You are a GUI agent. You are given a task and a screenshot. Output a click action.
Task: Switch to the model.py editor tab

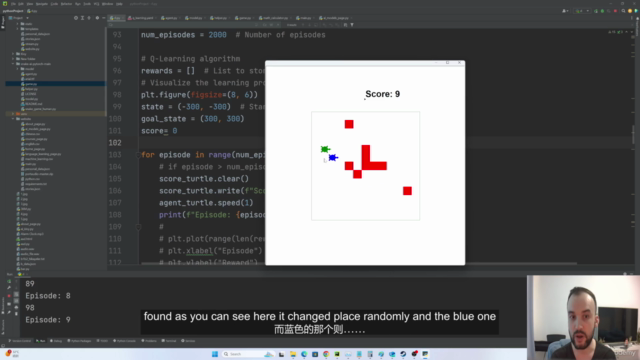194,18
